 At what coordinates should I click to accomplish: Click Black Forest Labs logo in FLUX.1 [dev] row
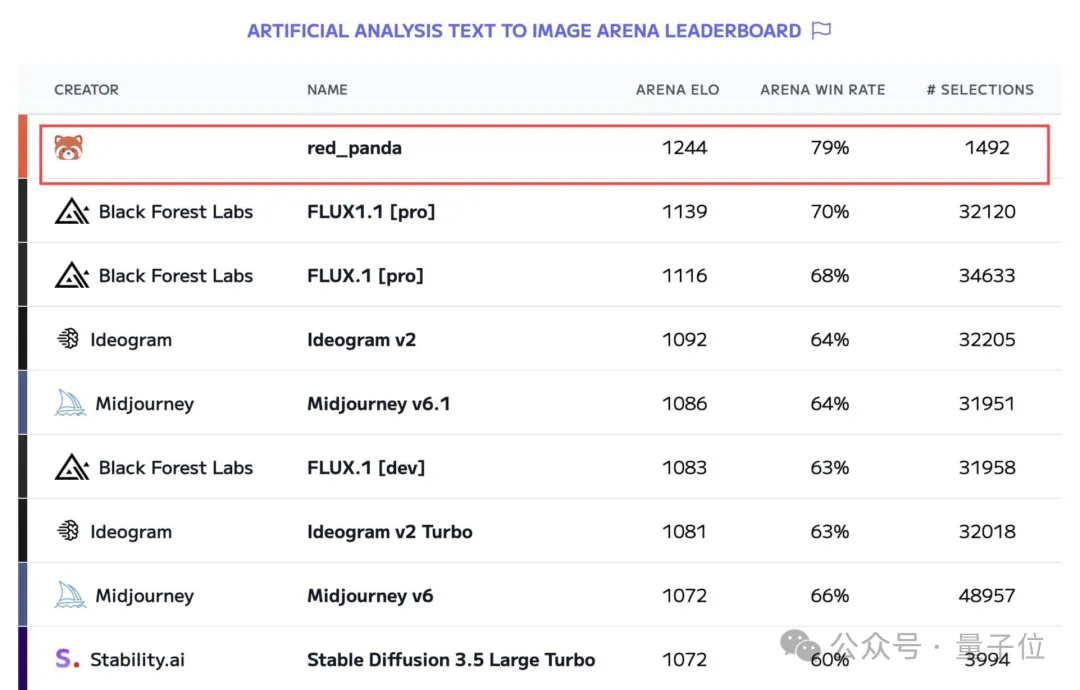click(72, 468)
